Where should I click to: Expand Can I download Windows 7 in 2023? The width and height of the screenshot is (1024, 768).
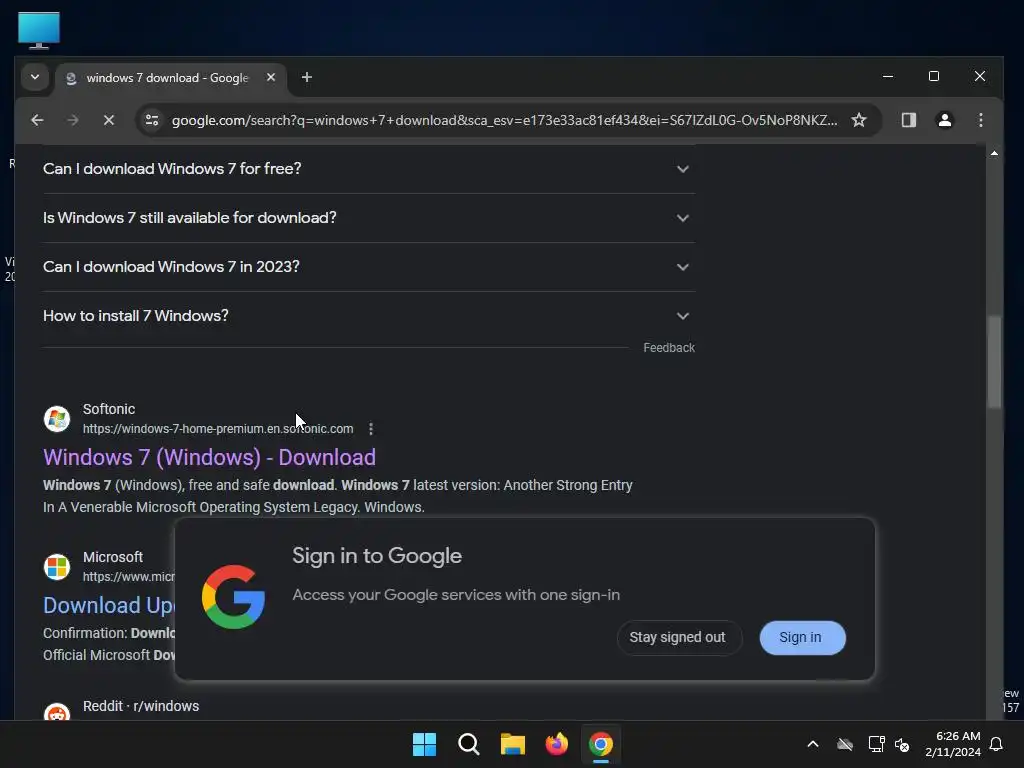click(x=369, y=266)
